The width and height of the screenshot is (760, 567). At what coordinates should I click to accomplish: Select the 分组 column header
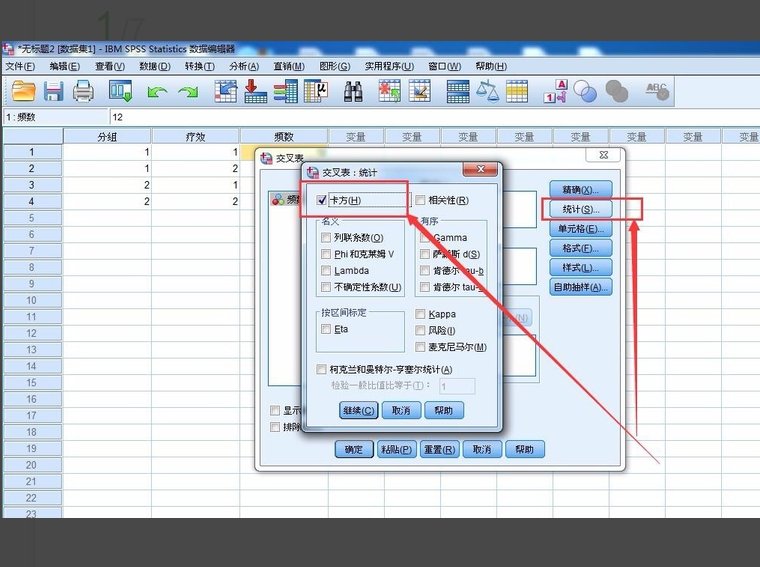point(107,137)
